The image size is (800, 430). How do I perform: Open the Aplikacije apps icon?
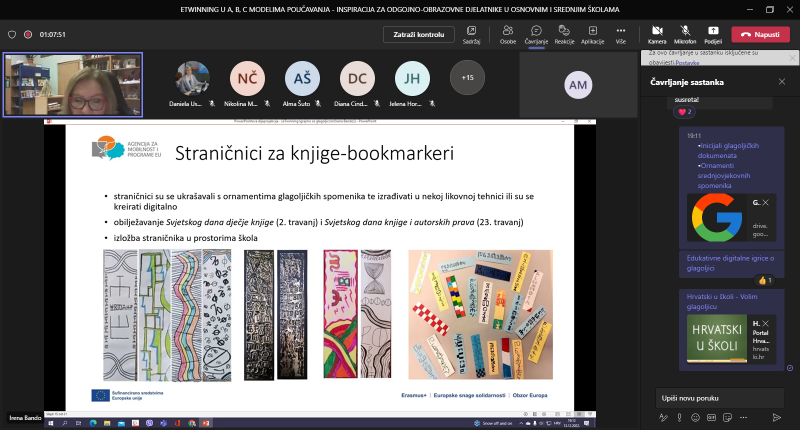tap(592, 31)
